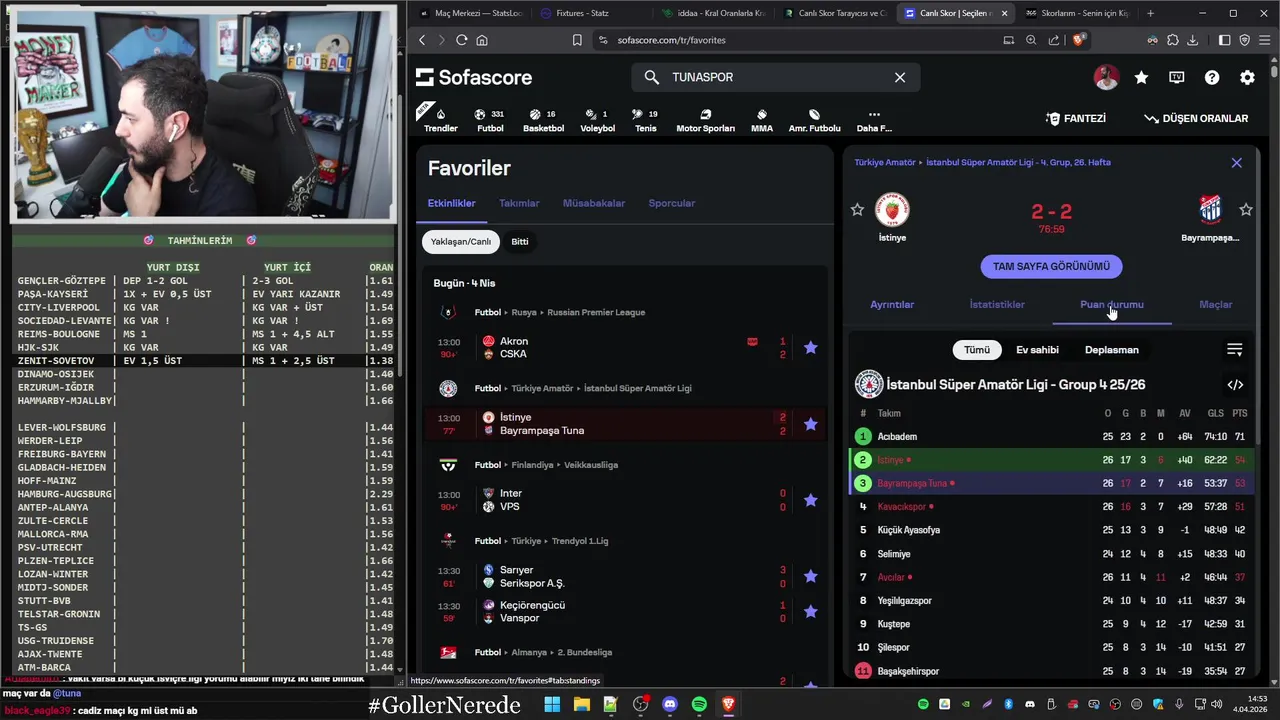Select the Tümü standings filter

977,350
